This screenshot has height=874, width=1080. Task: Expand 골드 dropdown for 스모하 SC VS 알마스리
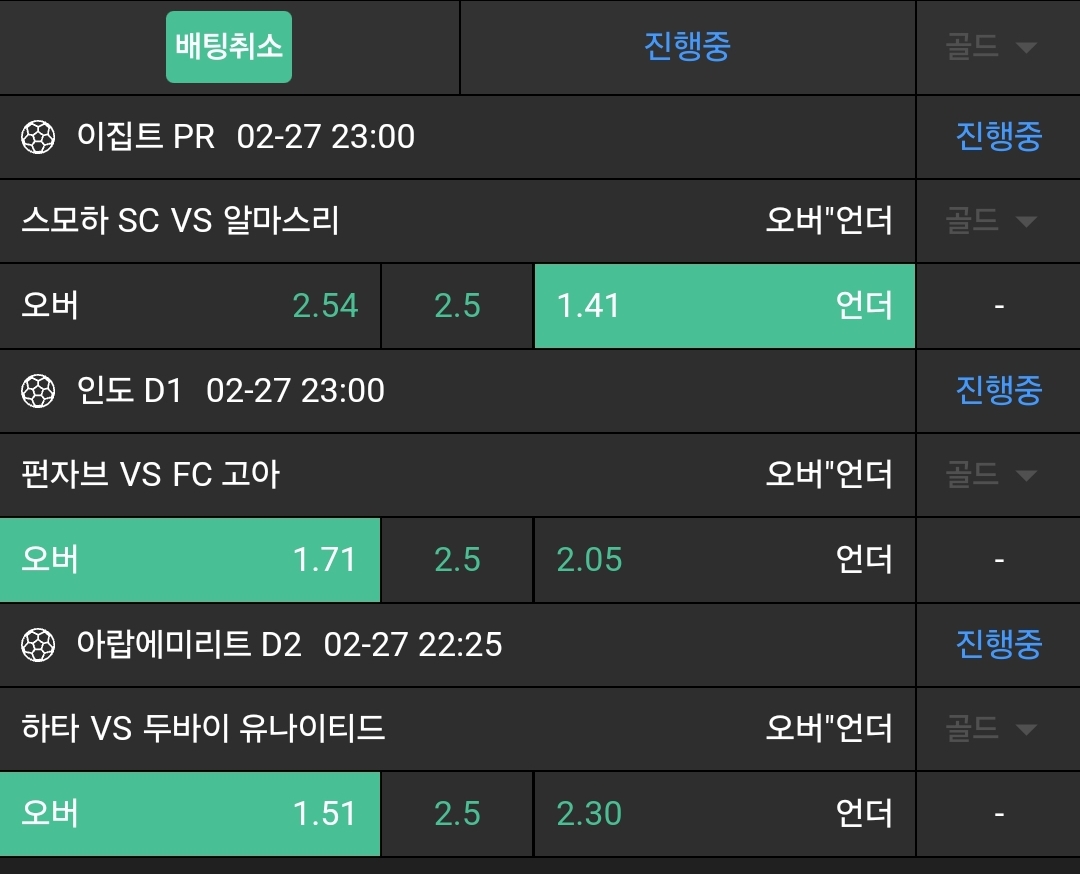tap(989, 221)
